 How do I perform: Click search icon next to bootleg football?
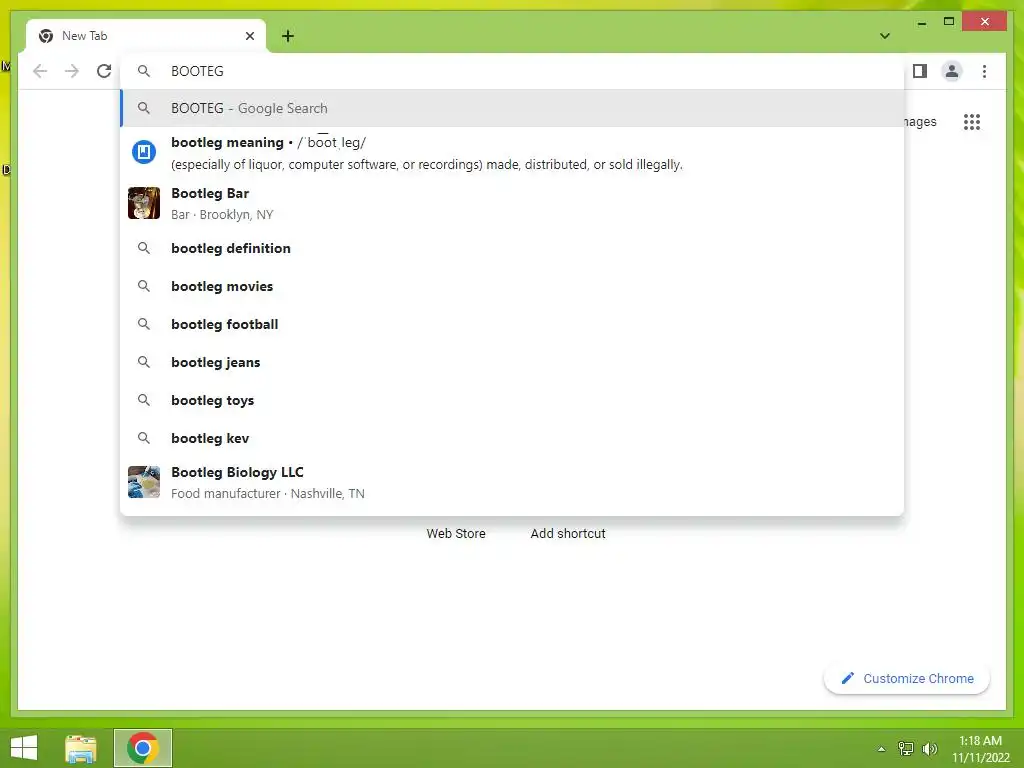point(144,324)
